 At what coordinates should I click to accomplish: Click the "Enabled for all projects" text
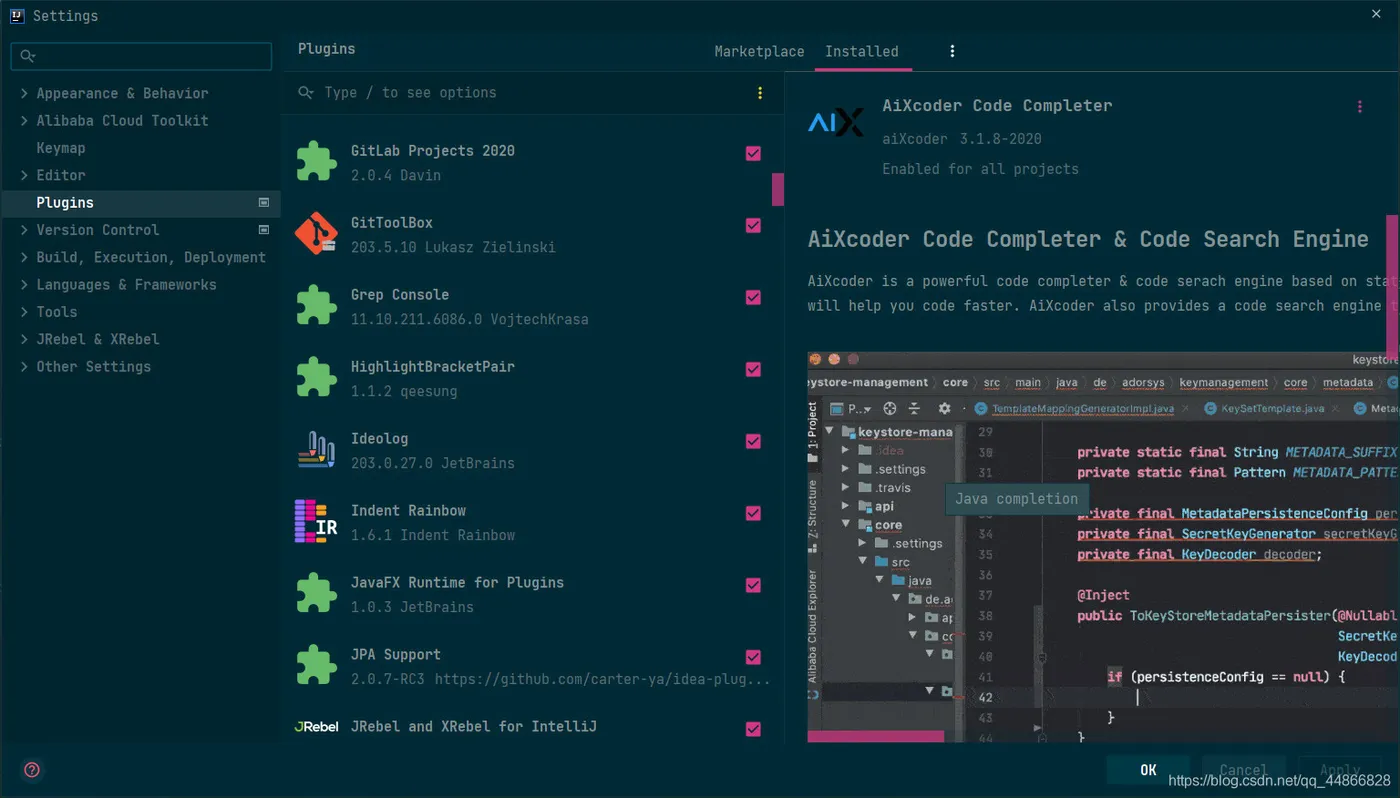[980, 169]
